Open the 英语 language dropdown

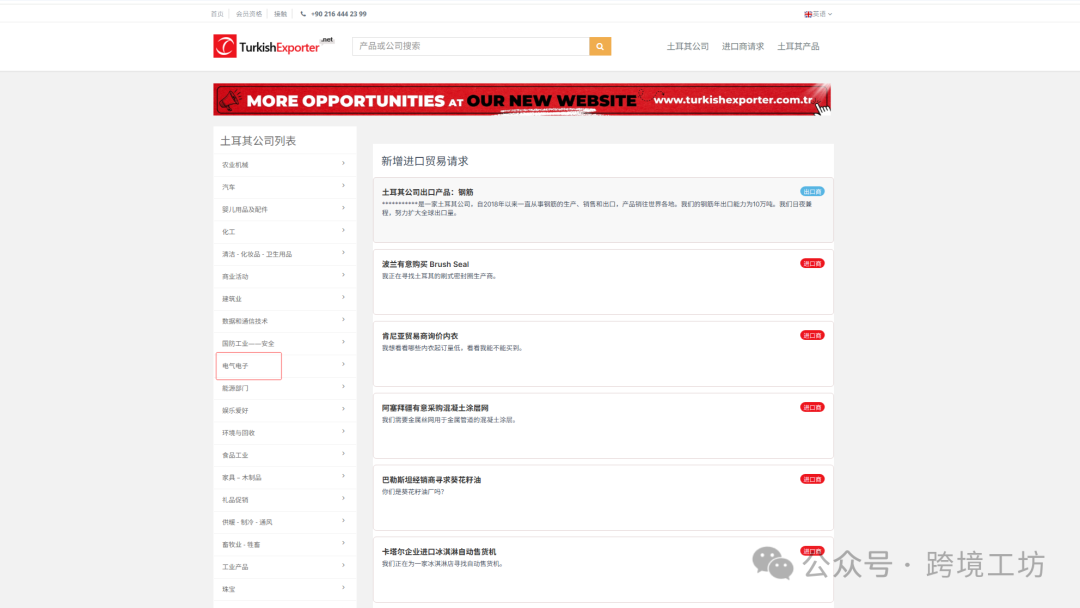(818, 14)
